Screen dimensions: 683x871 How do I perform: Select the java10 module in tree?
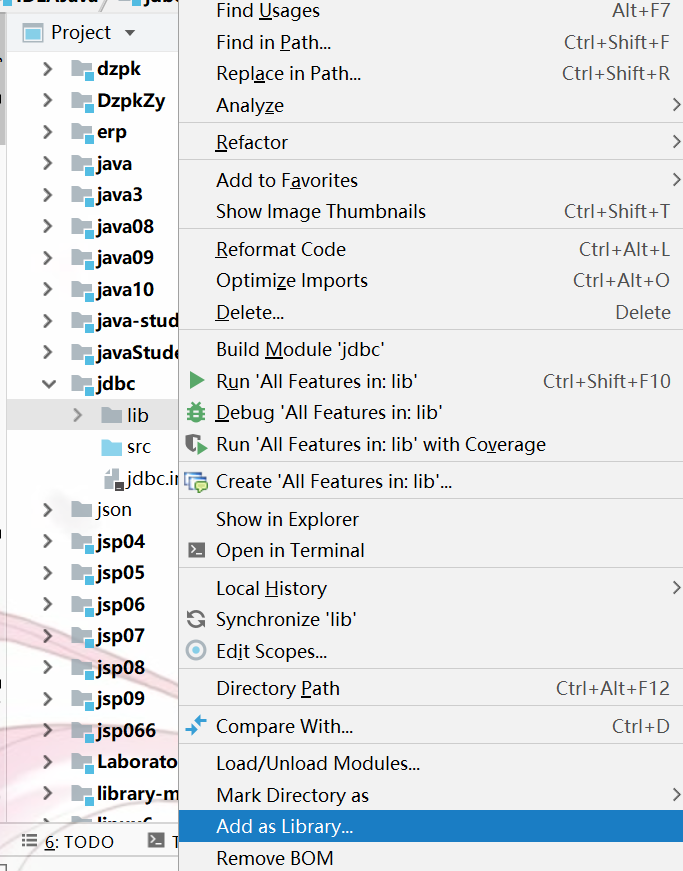pos(125,289)
